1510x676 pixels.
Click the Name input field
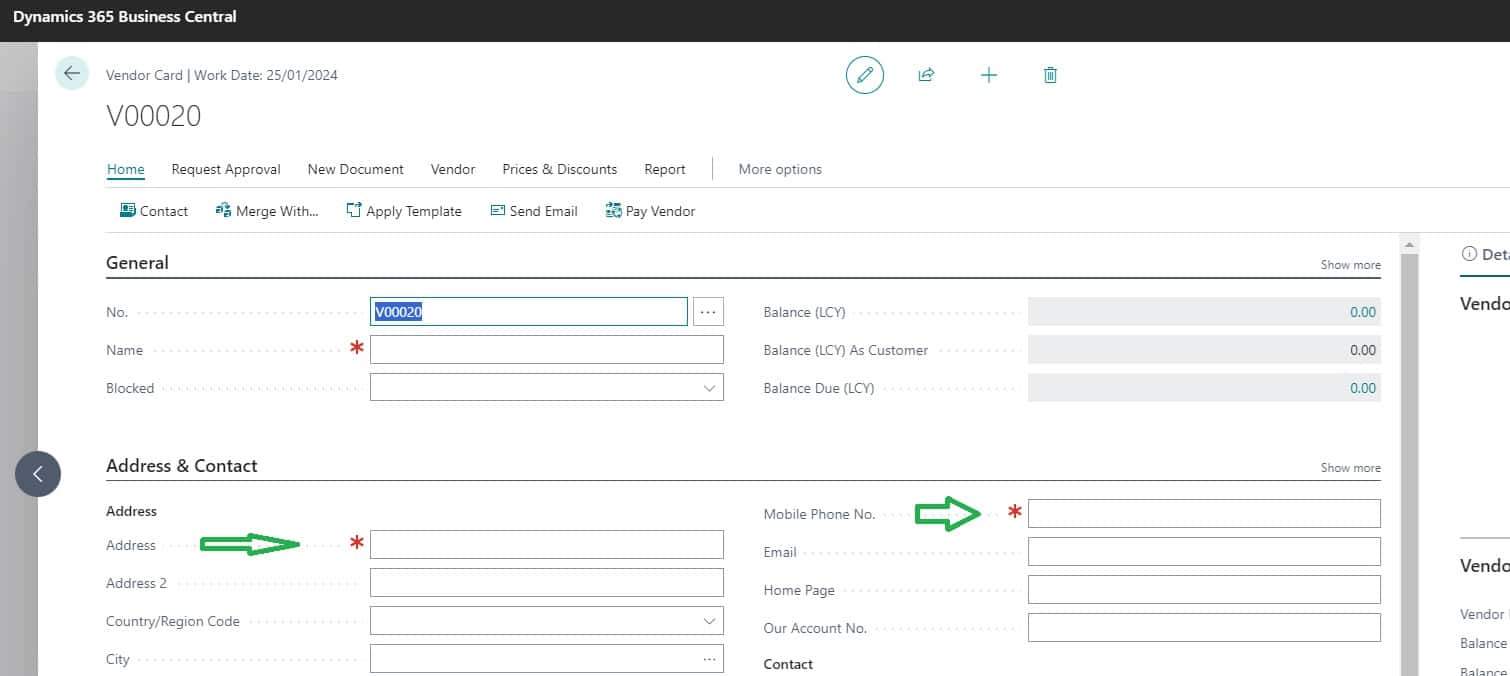(x=547, y=350)
